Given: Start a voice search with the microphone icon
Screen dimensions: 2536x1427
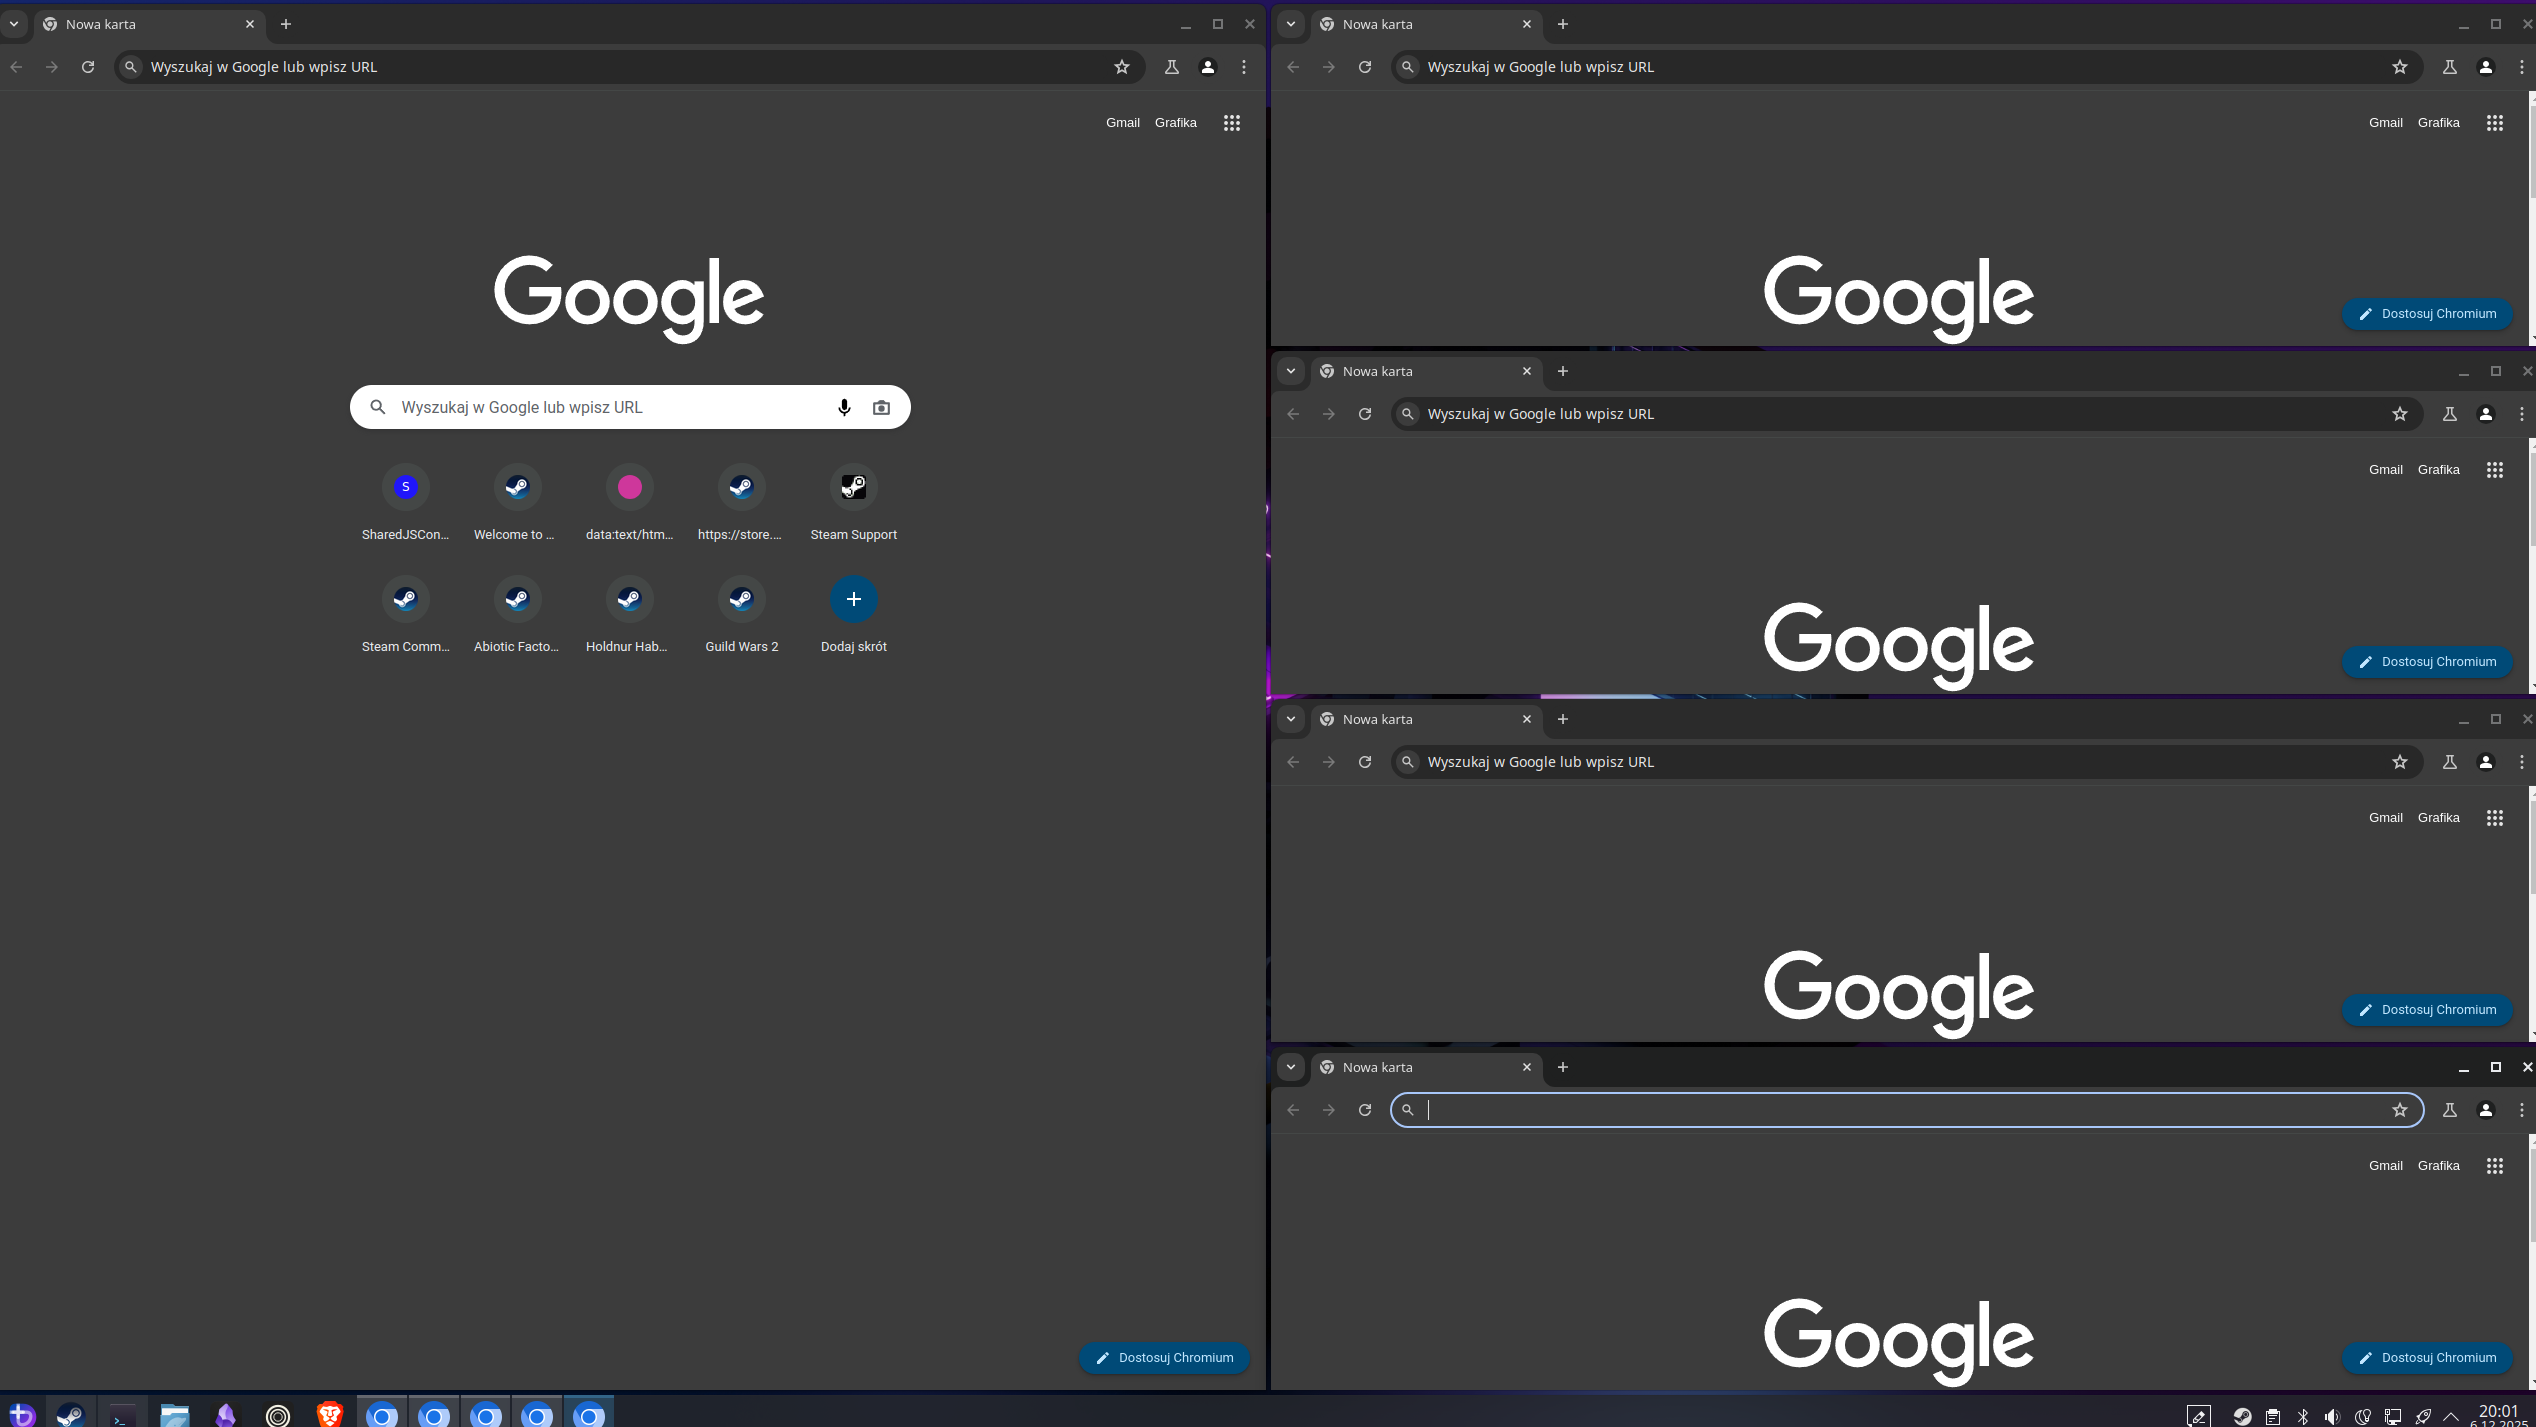Looking at the screenshot, I should coord(843,407).
